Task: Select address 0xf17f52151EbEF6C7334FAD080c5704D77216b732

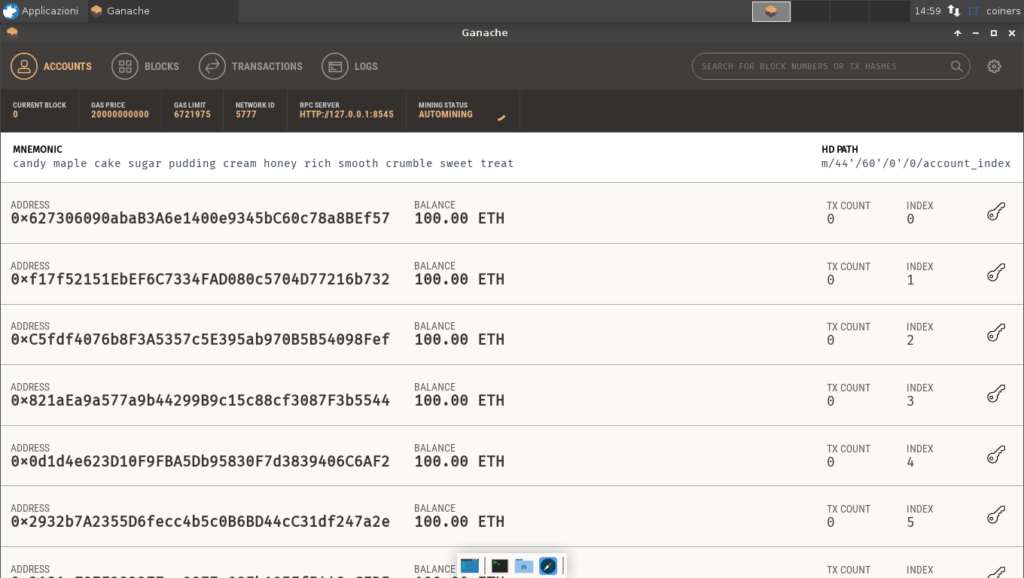Action: 200,280
